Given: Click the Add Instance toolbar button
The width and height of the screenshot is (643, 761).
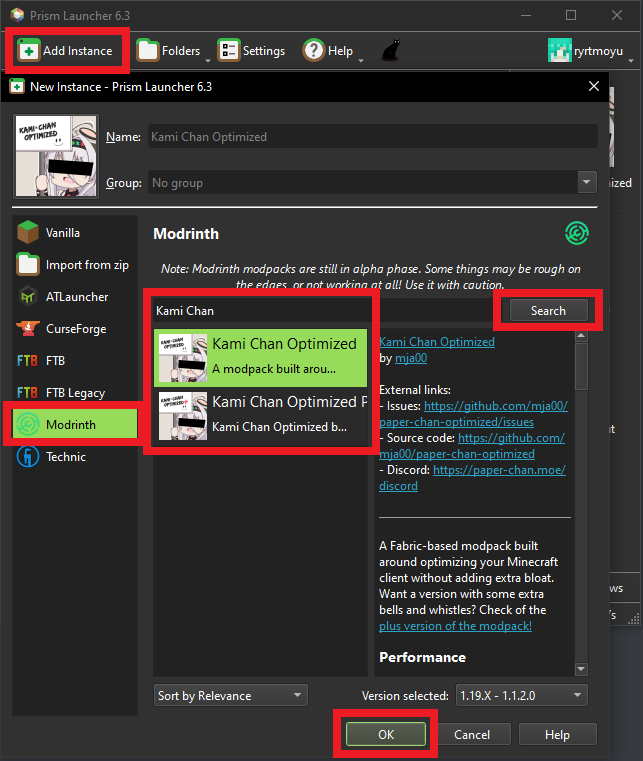Looking at the screenshot, I should click(66, 50).
